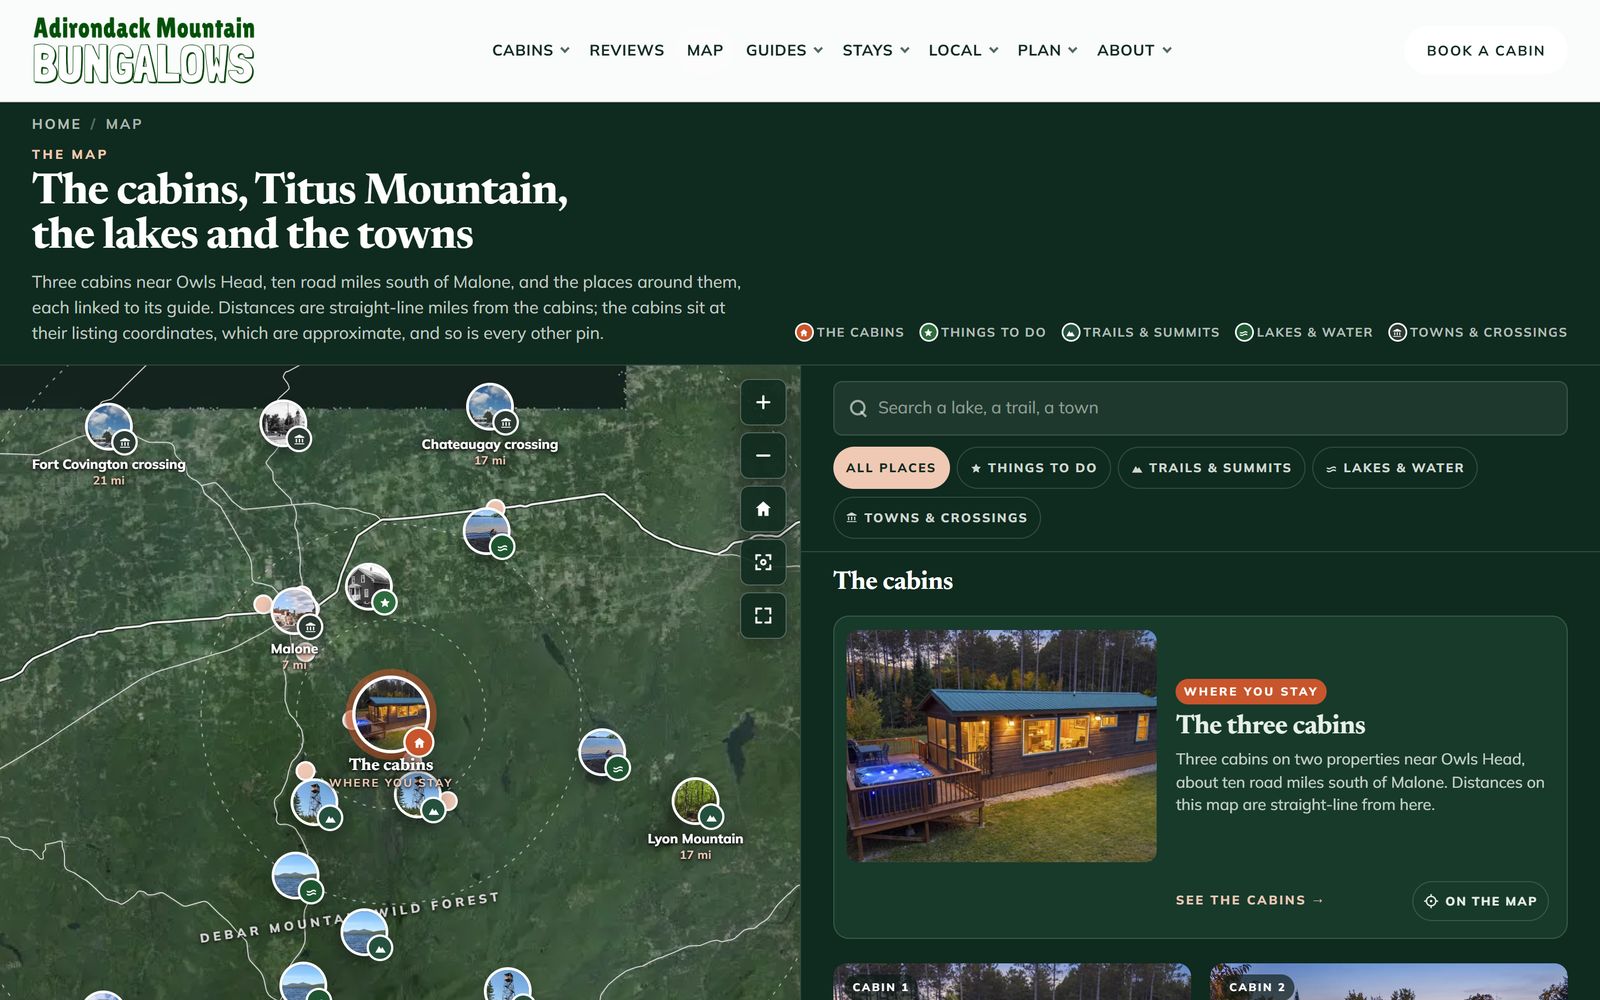Open Reviews in the top navigation
The height and width of the screenshot is (1000, 1600).
pos(626,50)
